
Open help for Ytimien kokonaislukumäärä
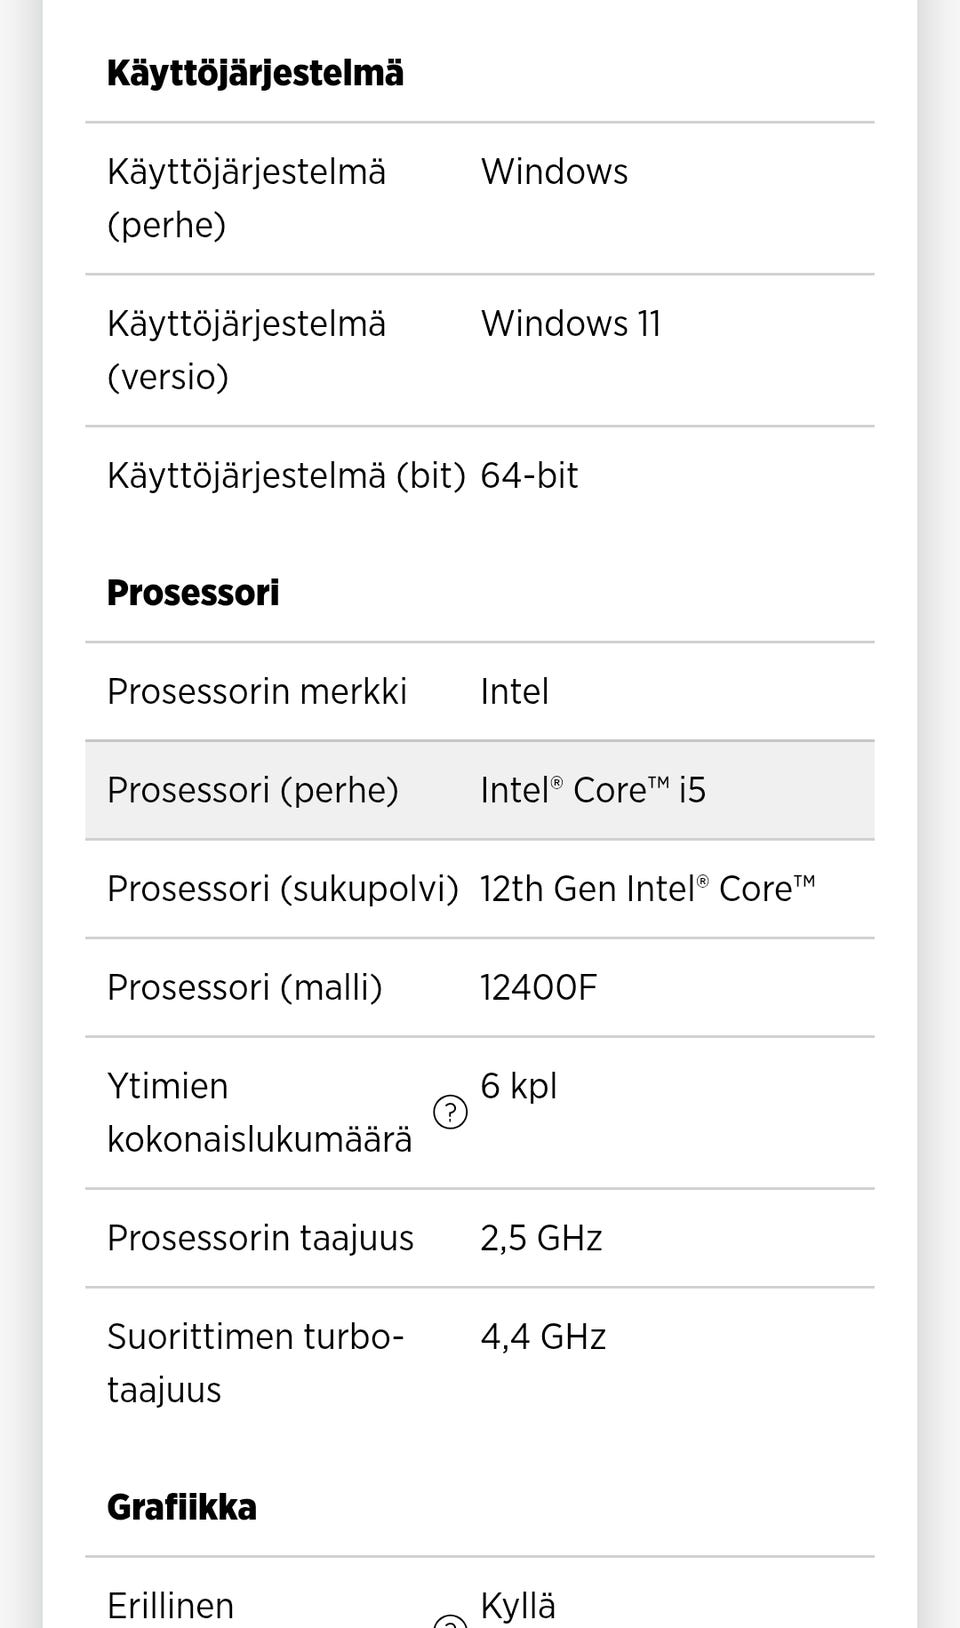pyautogui.click(x=450, y=1112)
